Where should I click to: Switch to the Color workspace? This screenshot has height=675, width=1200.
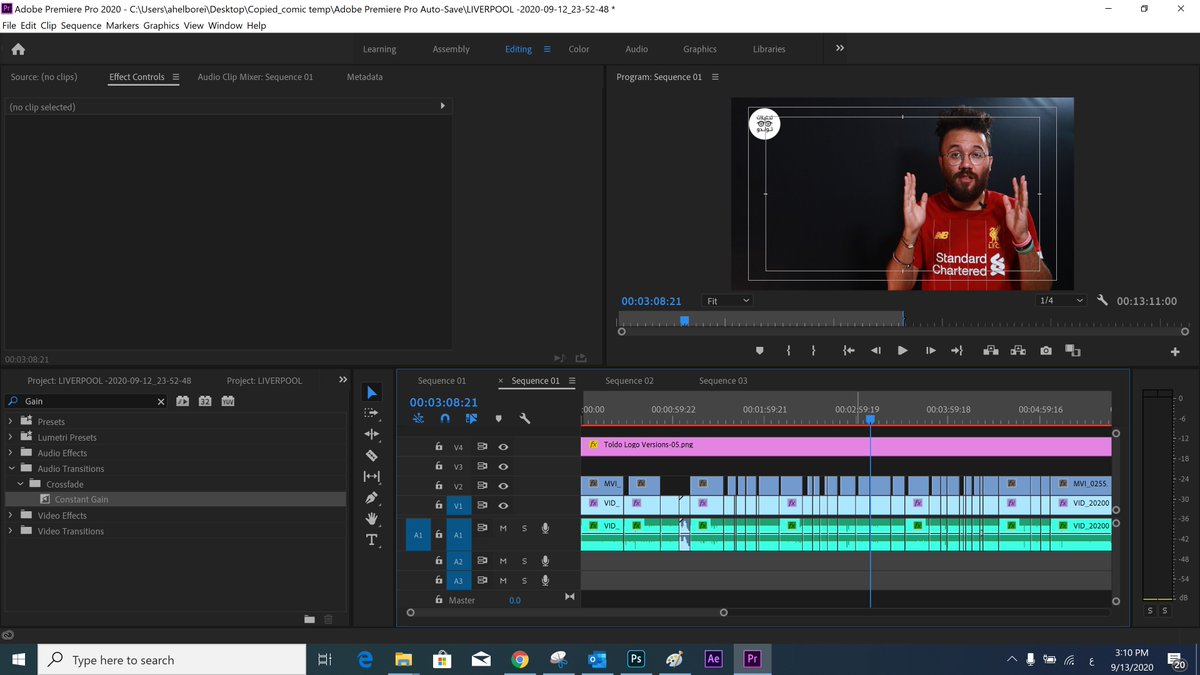click(x=579, y=49)
